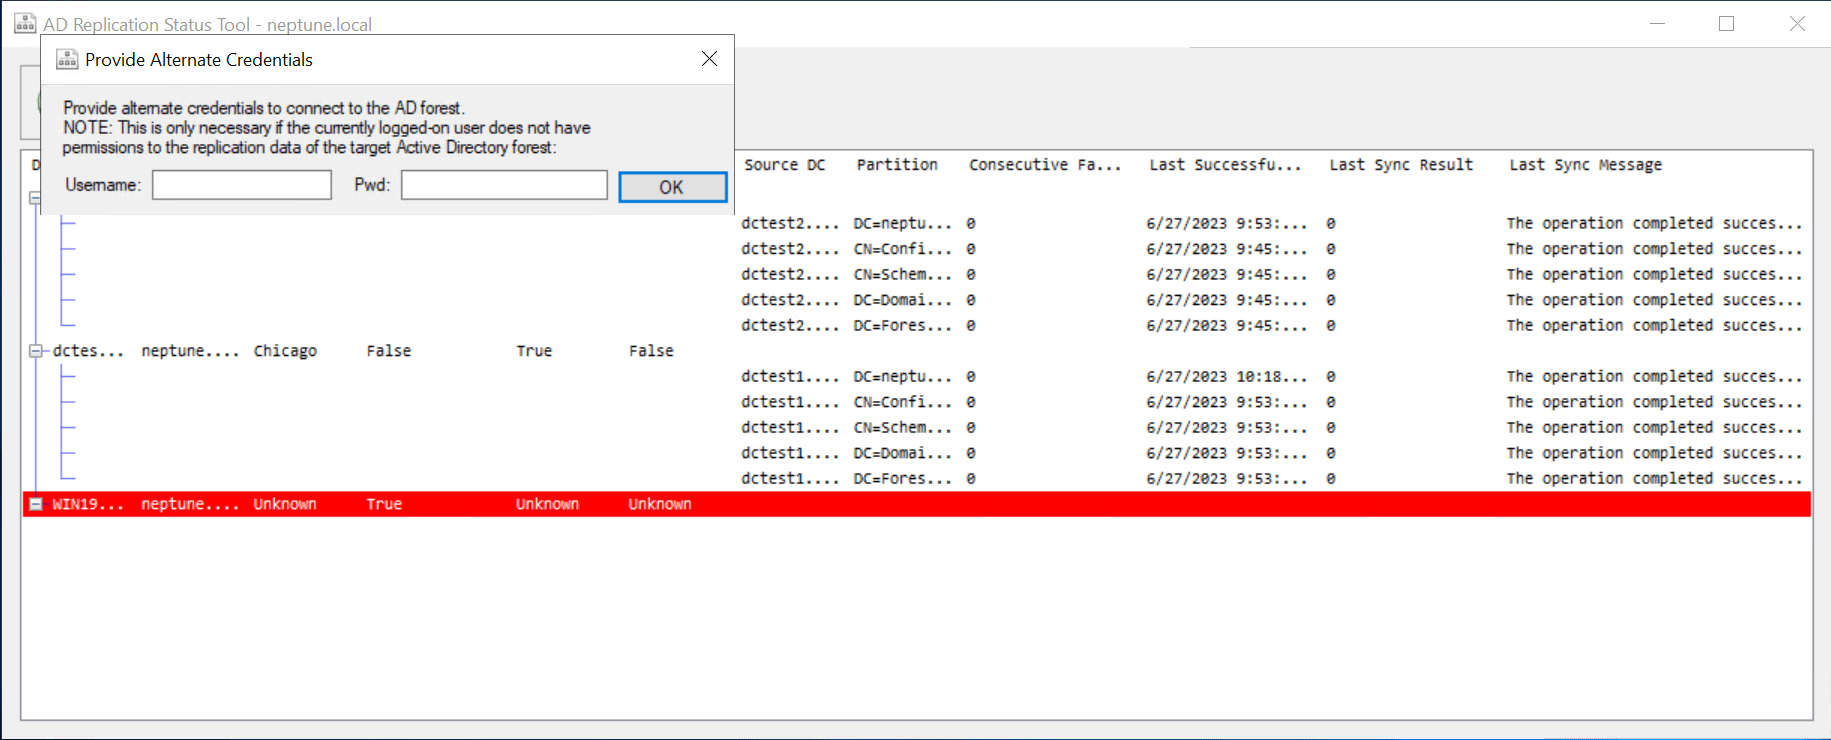Image resolution: width=1831 pixels, height=740 pixels.
Task: Click the dctest2 DC=Domai... partition cell
Action: pyautogui.click(x=902, y=300)
